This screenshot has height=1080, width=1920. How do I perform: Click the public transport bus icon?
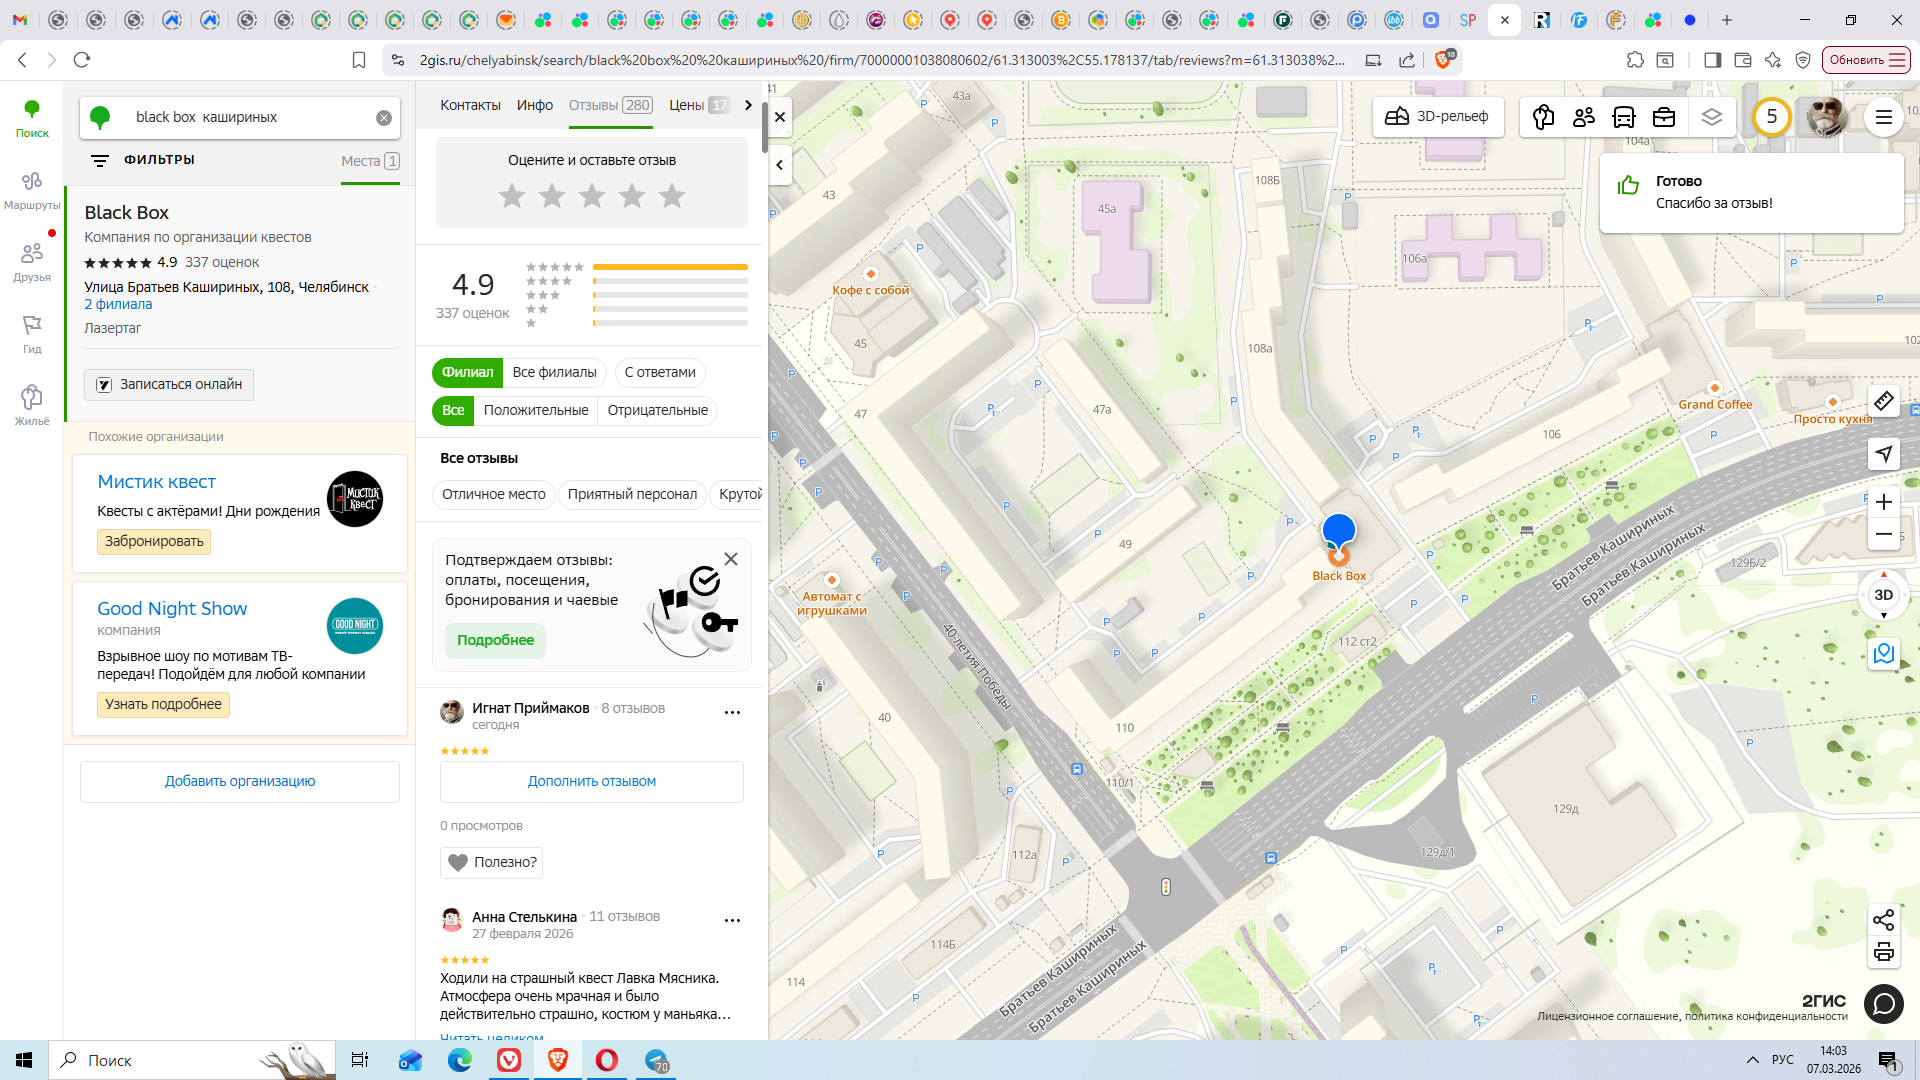tap(1623, 117)
